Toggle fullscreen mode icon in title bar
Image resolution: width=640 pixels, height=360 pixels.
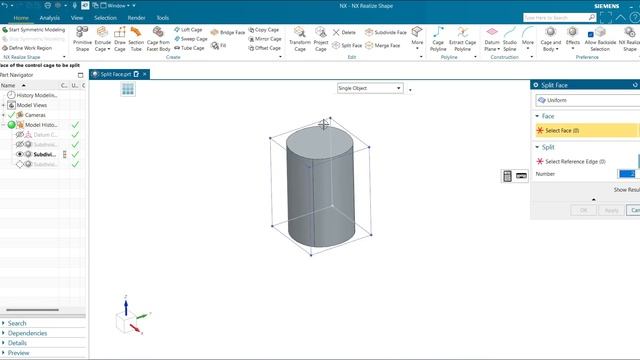(x=606, y=18)
